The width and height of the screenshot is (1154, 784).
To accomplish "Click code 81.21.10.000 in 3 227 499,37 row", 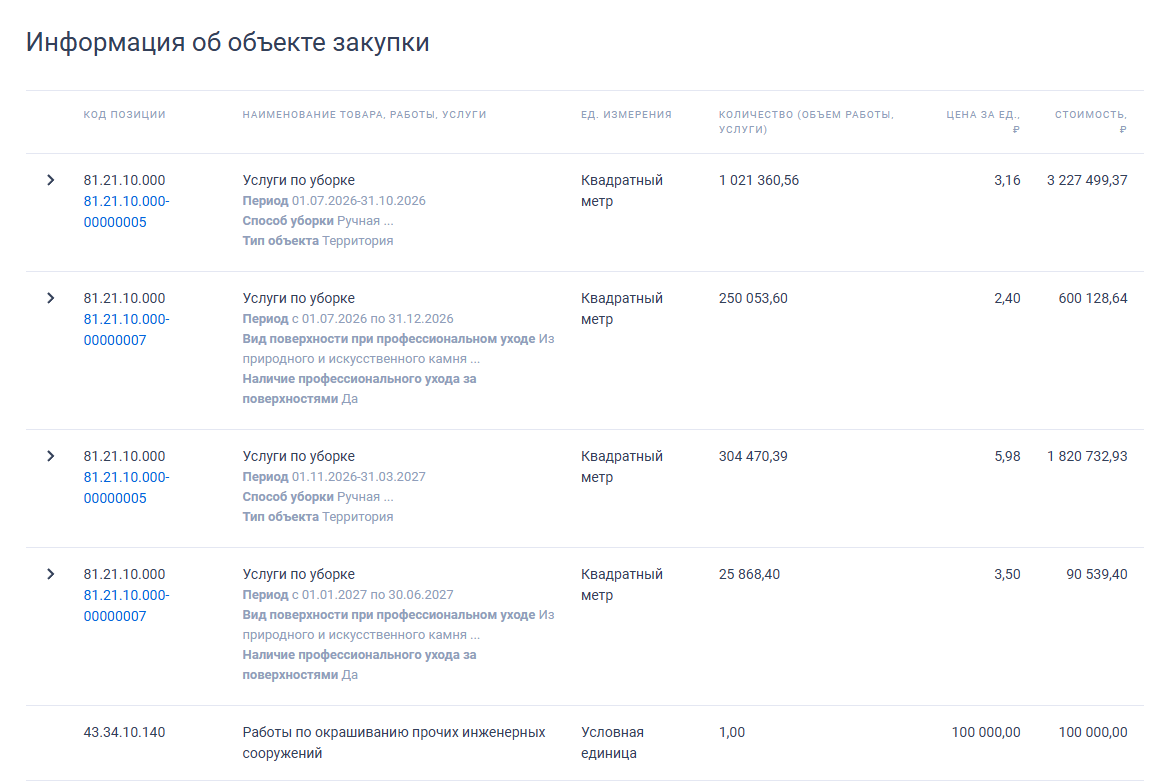I will pyautogui.click(x=124, y=180).
